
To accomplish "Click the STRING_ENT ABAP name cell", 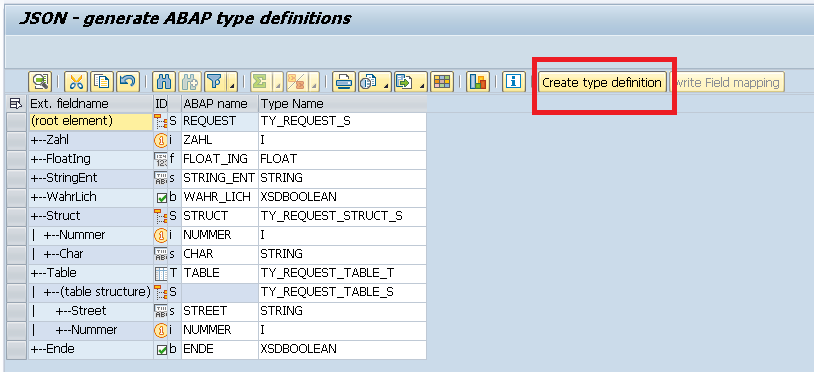I will (x=219, y=178).
